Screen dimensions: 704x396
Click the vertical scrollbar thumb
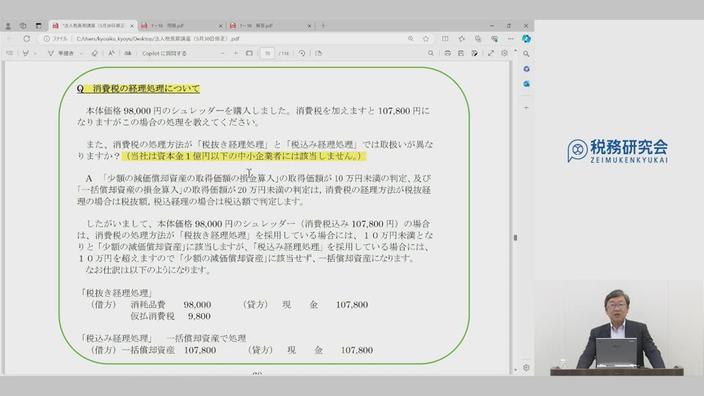click(x=515, y=238)
